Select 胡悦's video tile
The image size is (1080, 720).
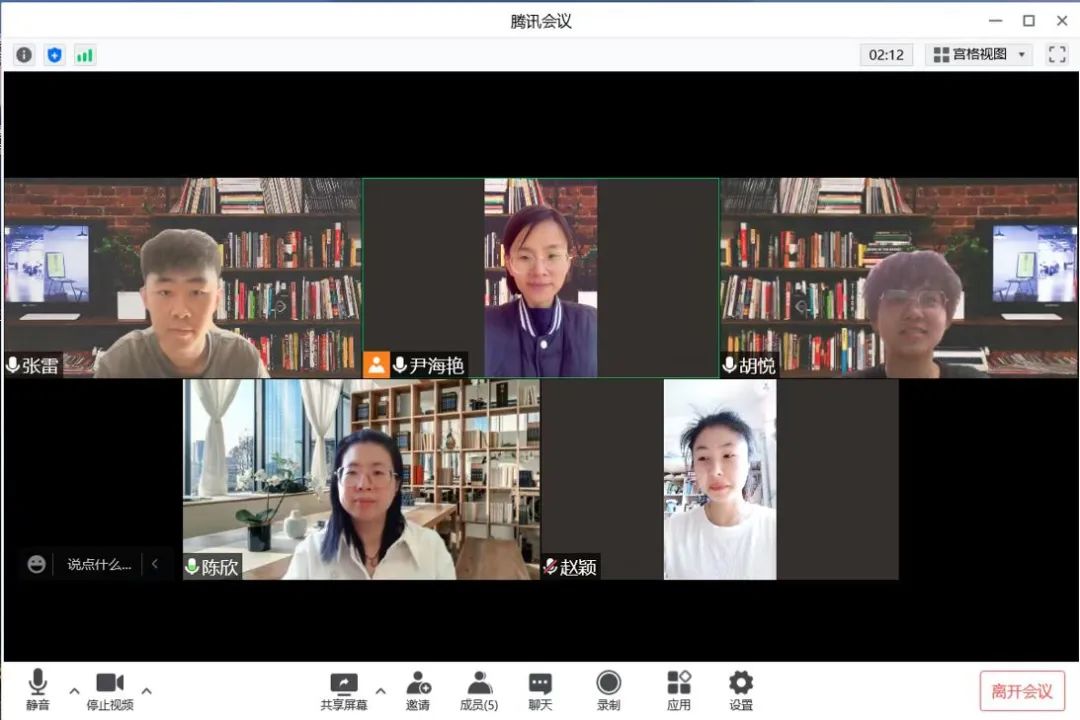click(899, 278)
